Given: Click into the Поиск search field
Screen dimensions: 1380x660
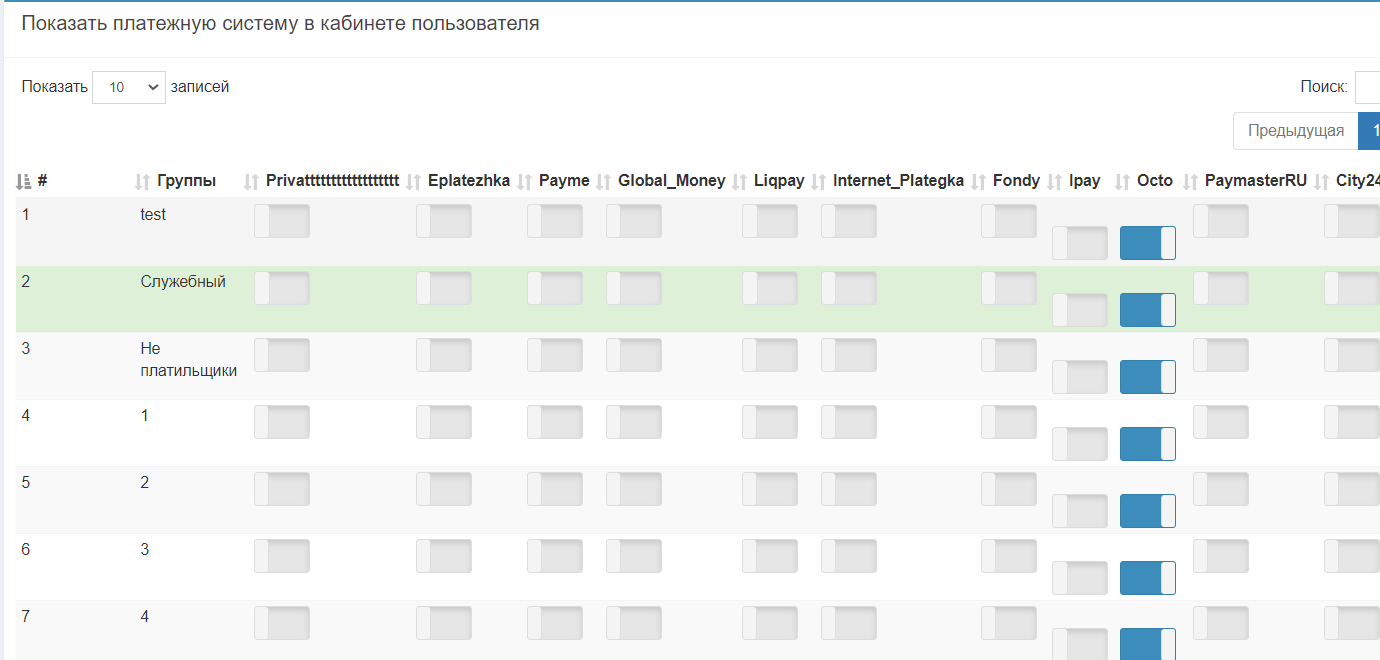Looking at the screenshot, I should point(1367,87).
